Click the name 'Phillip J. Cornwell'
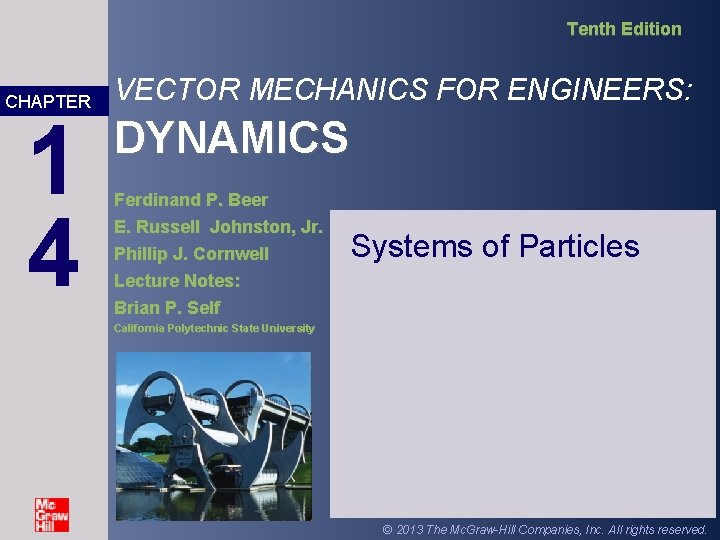Image resolution: width=720 pixels, height=540 pixels. click(191, 254)
